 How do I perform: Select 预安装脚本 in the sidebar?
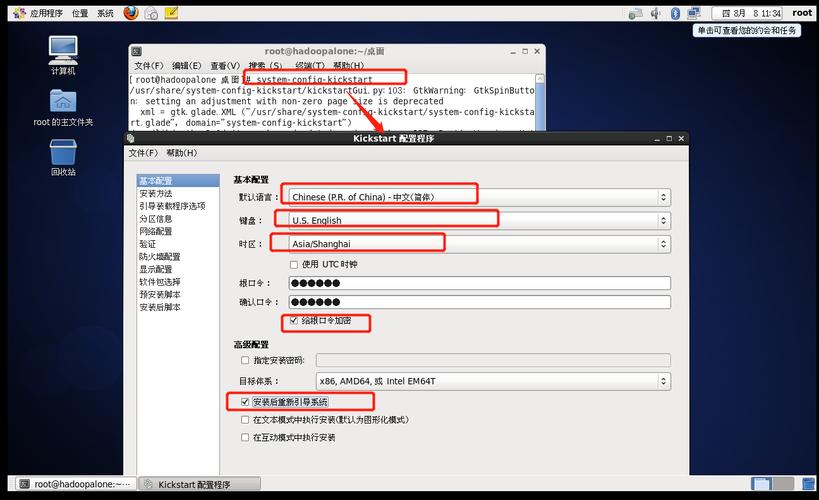[x=178, y=295]
